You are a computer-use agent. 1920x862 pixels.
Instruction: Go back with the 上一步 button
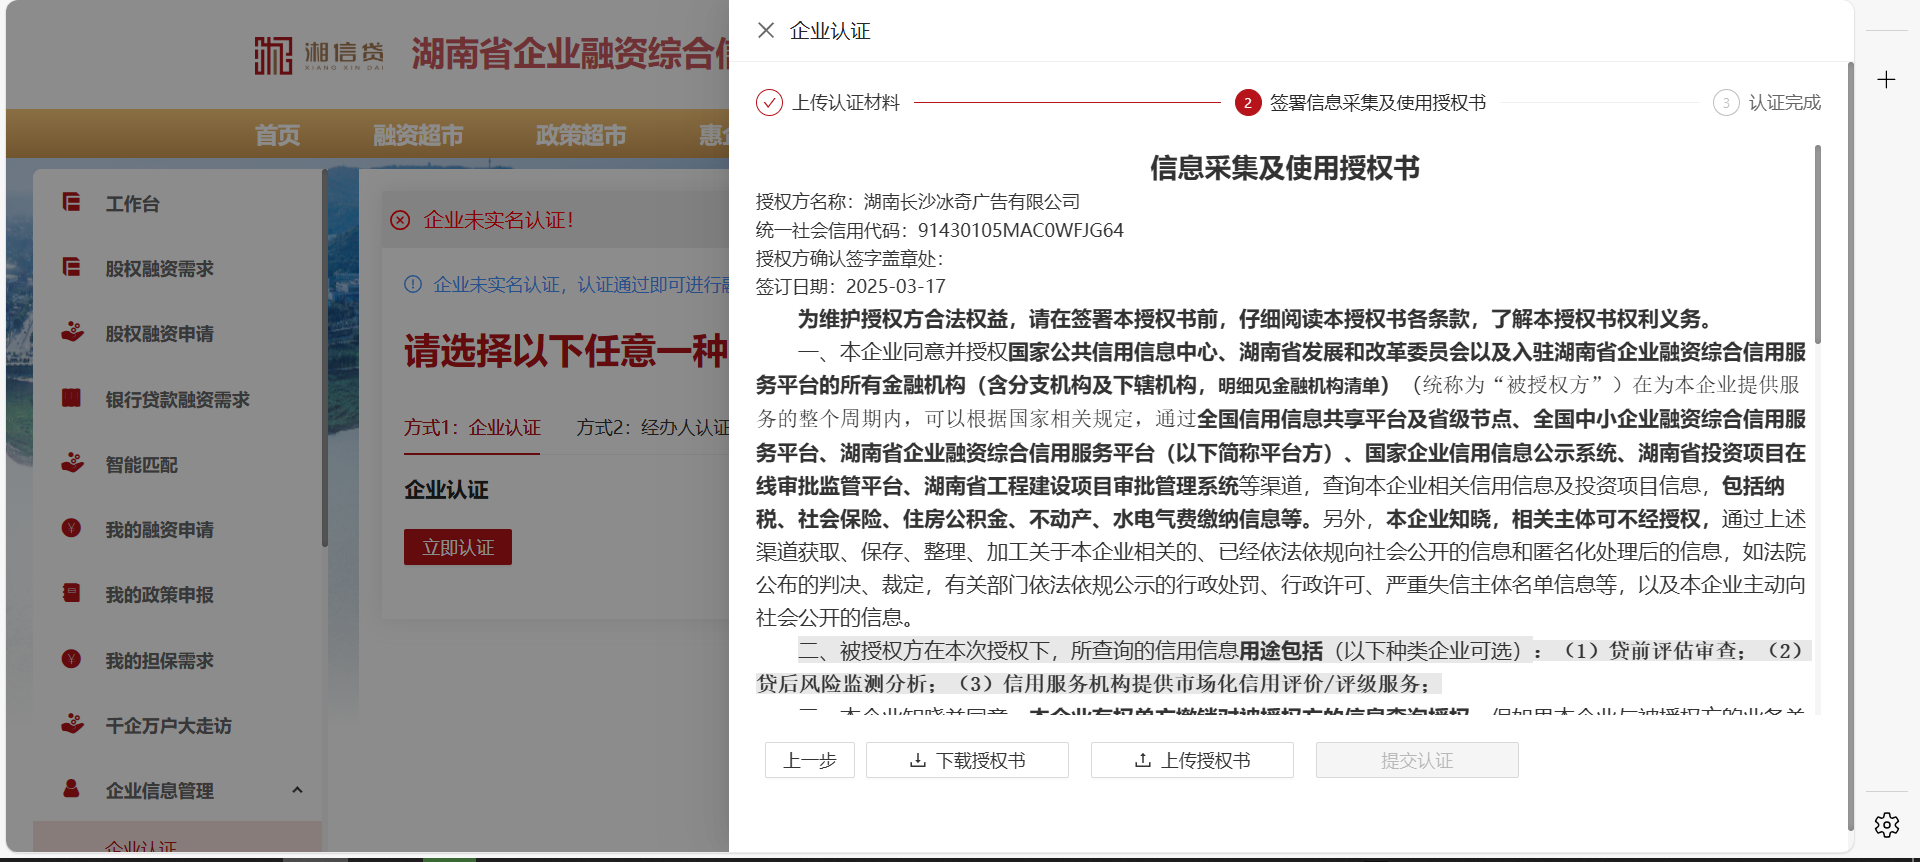(x=809, y=760)
